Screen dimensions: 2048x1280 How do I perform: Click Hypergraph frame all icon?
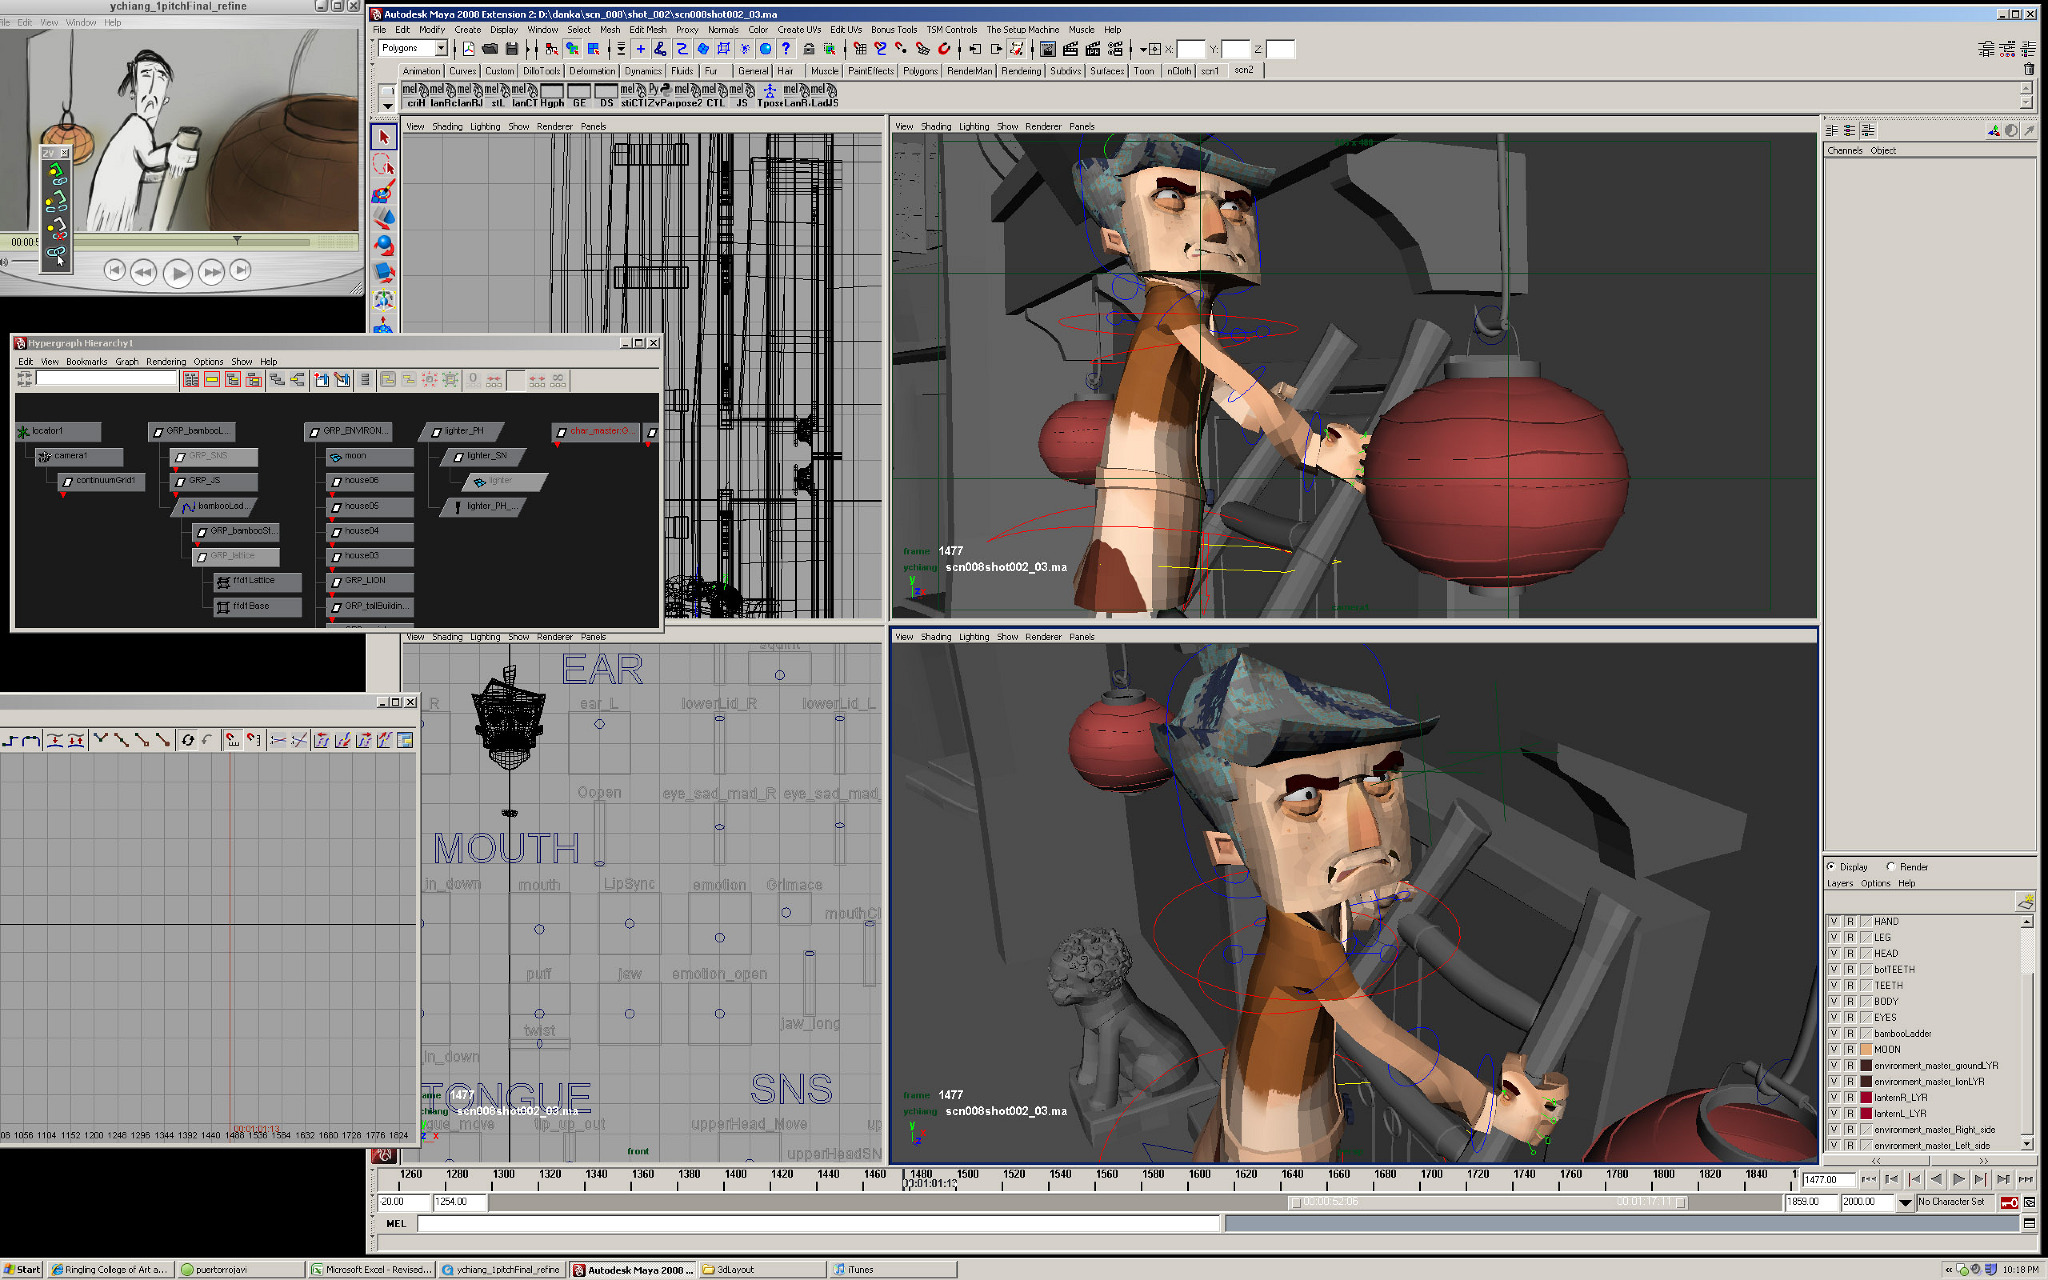[190, 380]
